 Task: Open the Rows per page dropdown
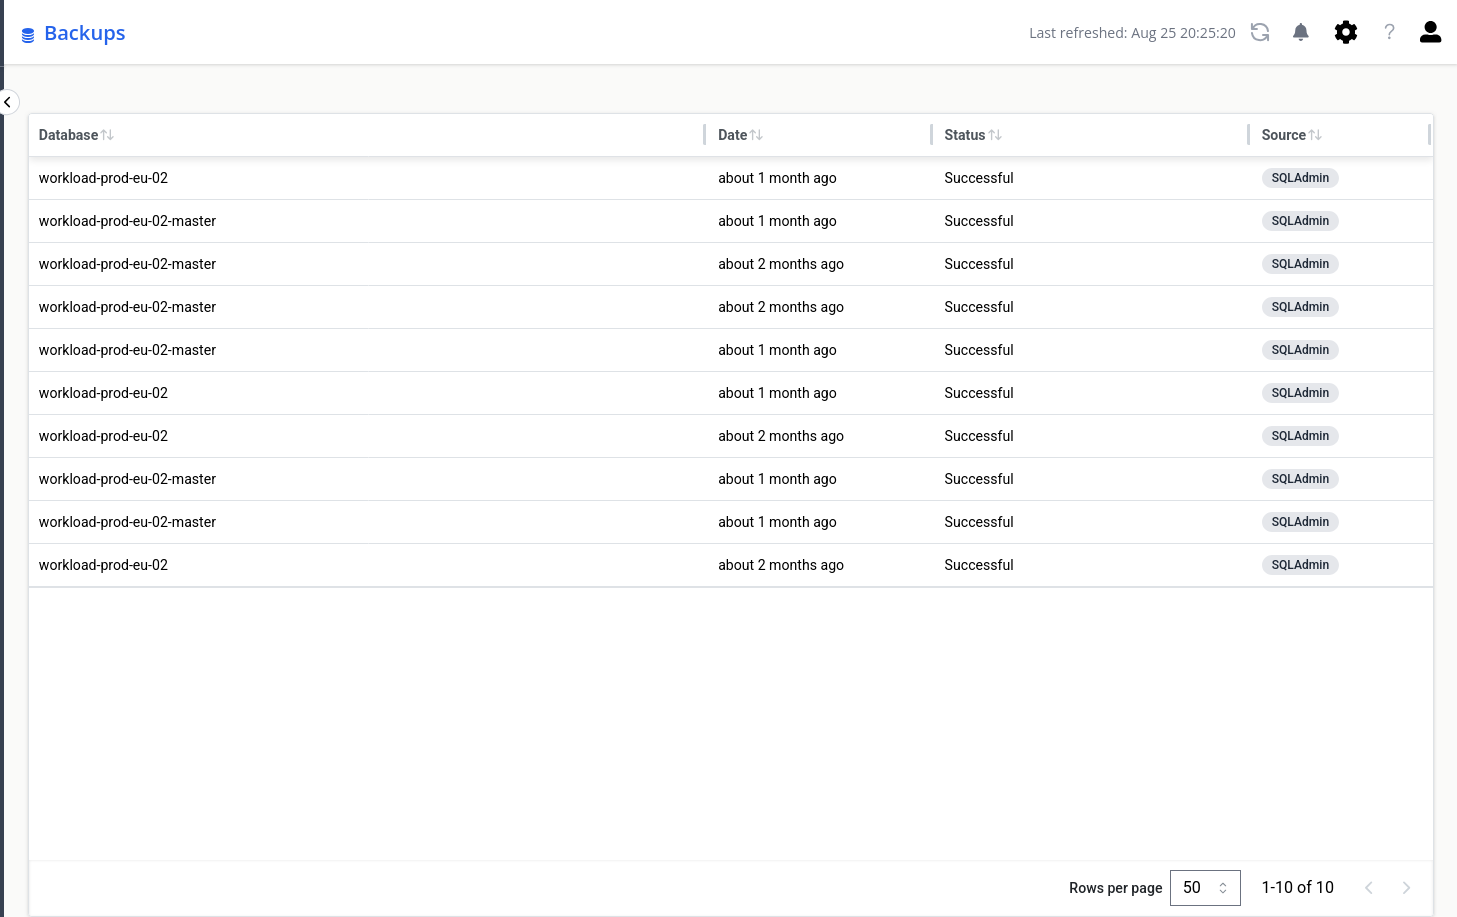[x=1204, y=888]
